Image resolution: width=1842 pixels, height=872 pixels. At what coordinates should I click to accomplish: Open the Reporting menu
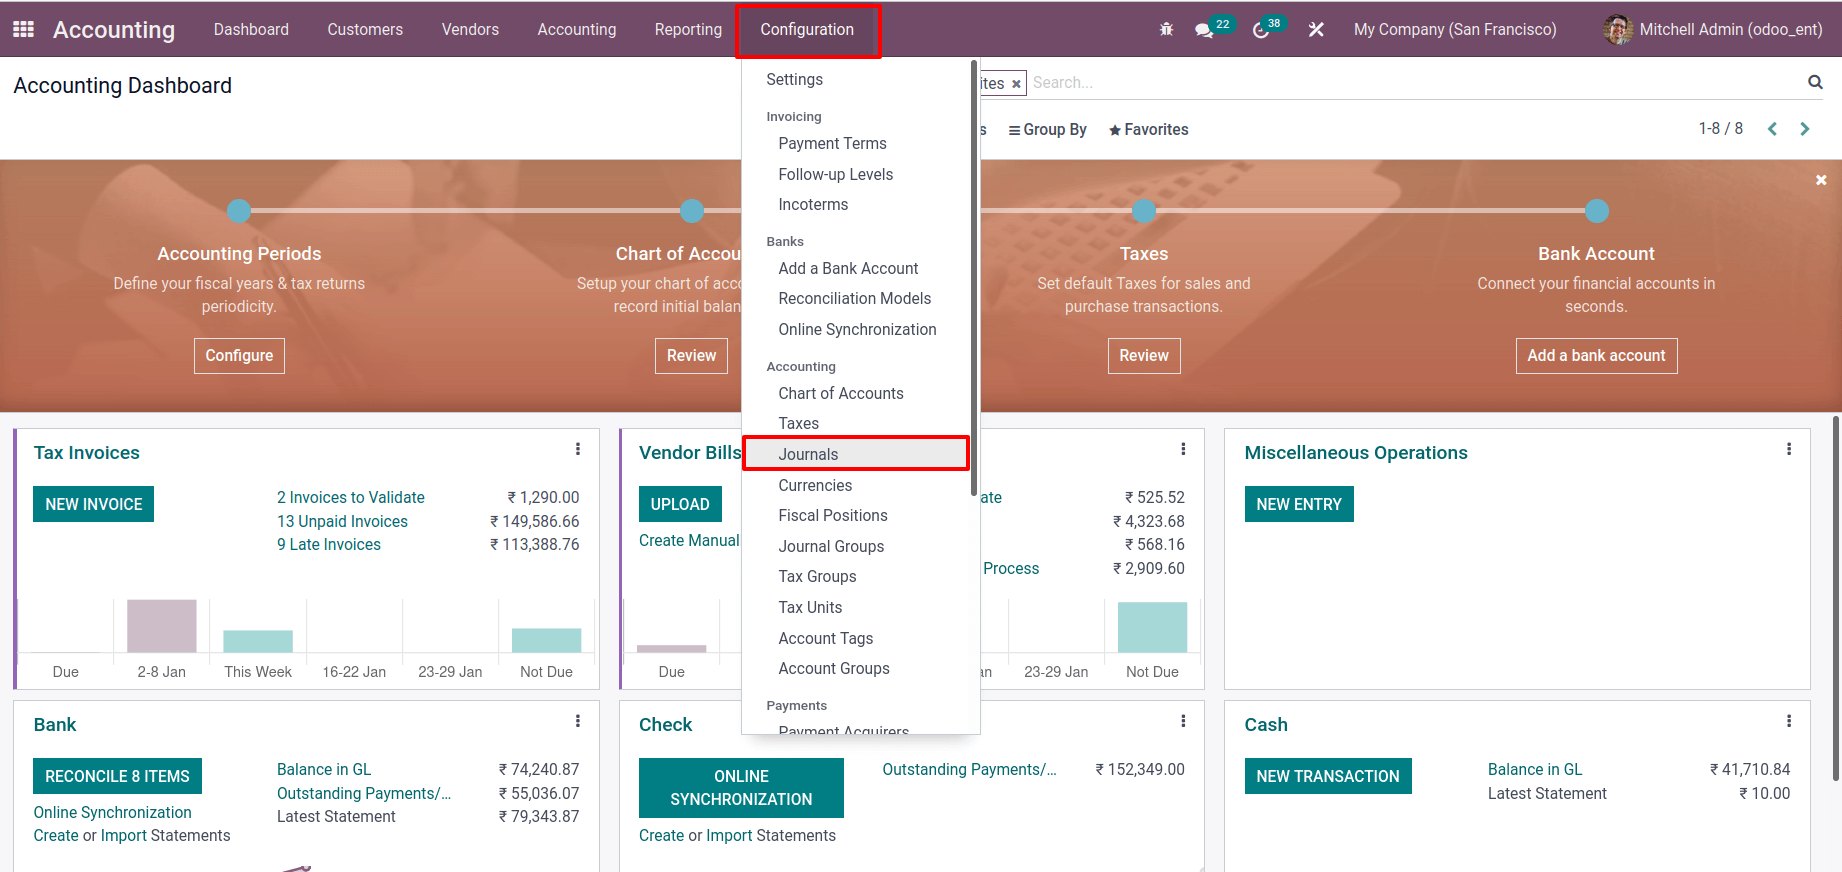pos(688,30)
